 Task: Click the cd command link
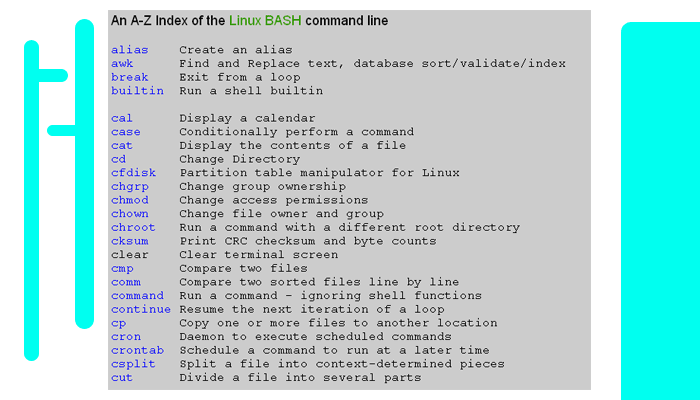click(118, 159)
